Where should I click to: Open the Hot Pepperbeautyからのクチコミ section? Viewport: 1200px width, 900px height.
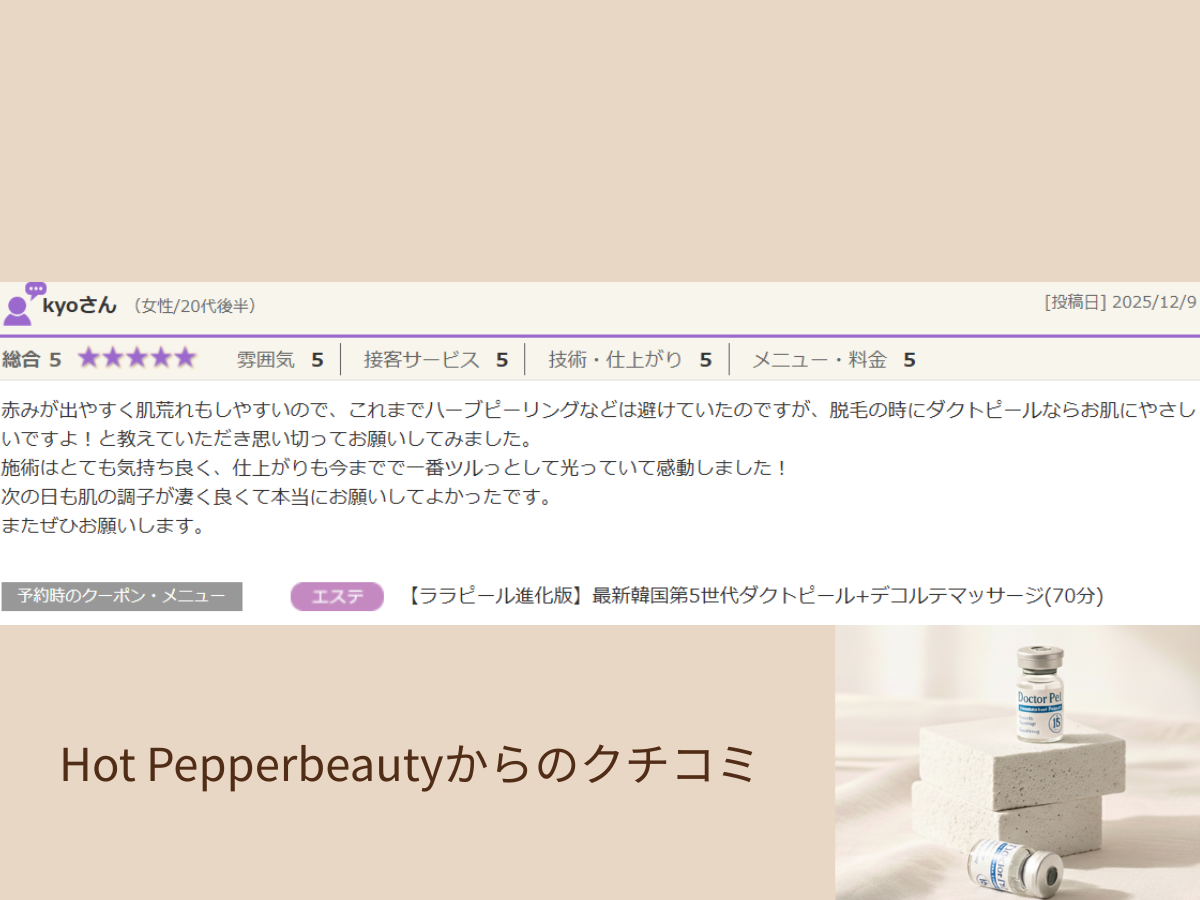click(408, 764)
